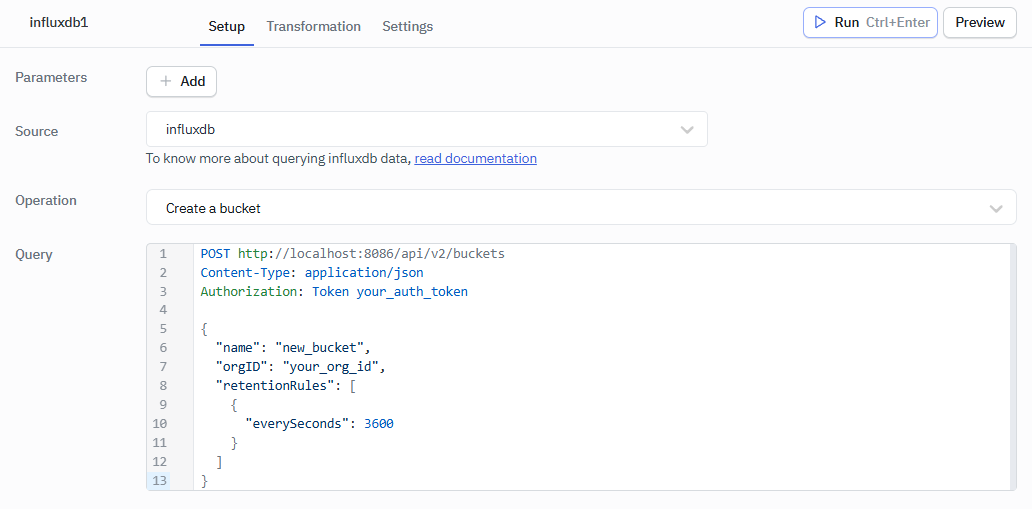1032x509 pixels.
Task: Open the Transformation tab
Action: pos(313,26)
